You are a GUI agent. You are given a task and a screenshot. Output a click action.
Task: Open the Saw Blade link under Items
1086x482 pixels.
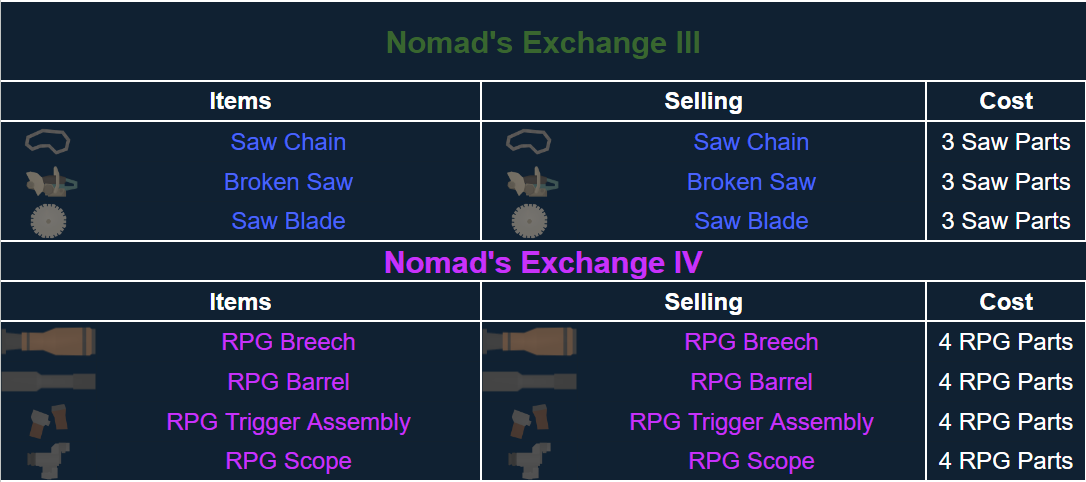click(x=288, y=221)
